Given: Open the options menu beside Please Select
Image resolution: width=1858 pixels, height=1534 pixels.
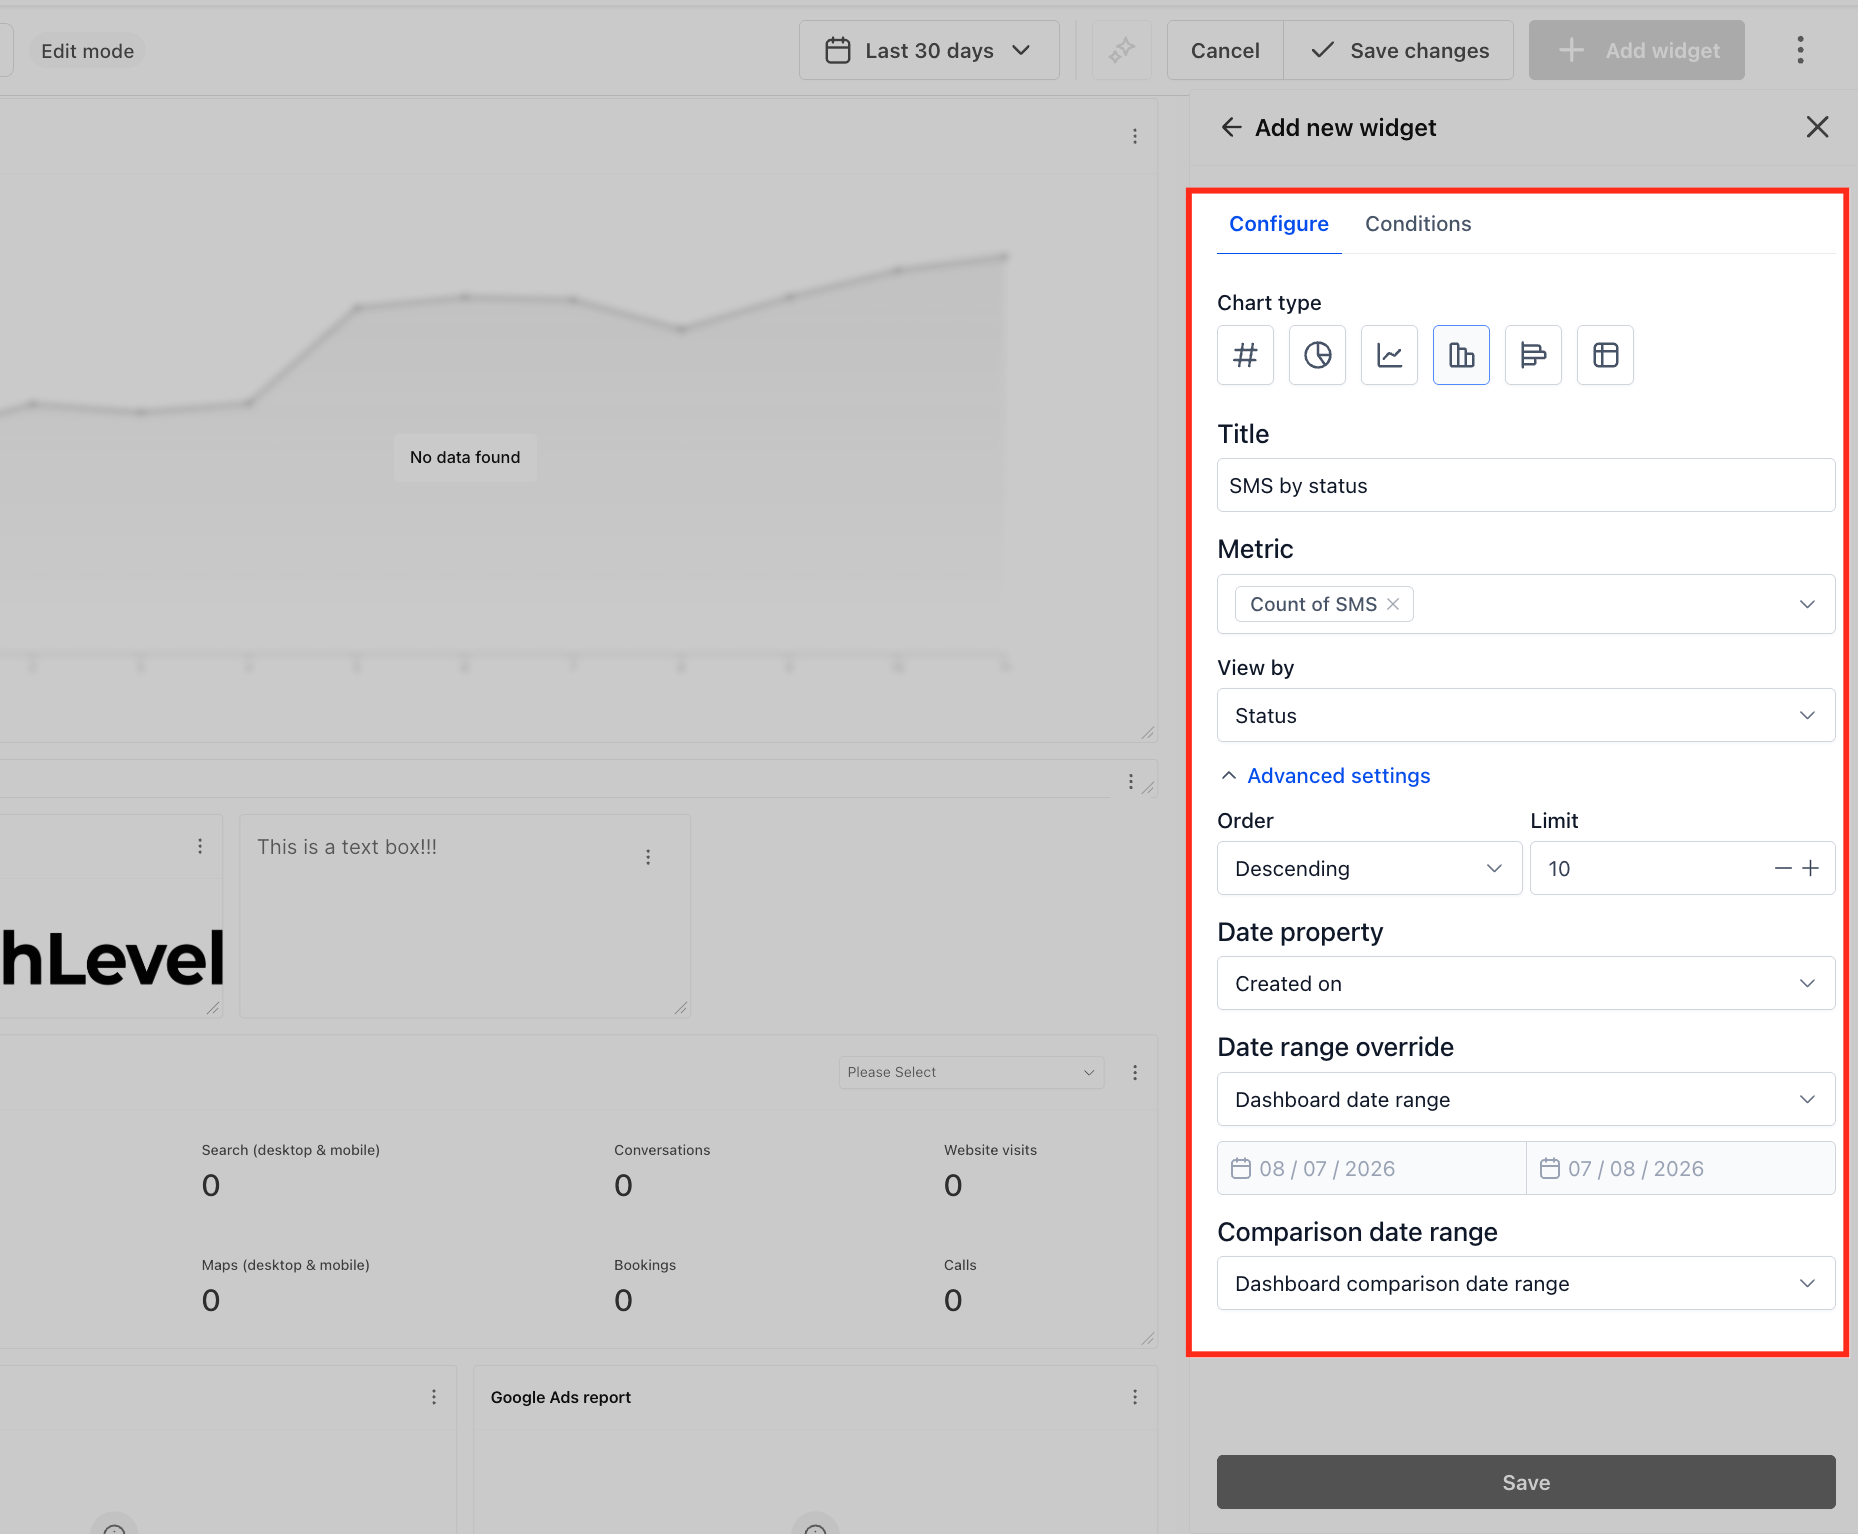Looking at the screenshot, I should tap(1135, 1072).
